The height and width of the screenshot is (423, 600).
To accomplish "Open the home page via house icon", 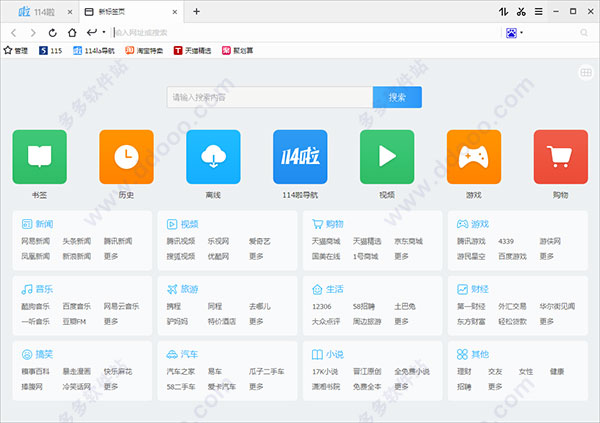I will point(72,33).
